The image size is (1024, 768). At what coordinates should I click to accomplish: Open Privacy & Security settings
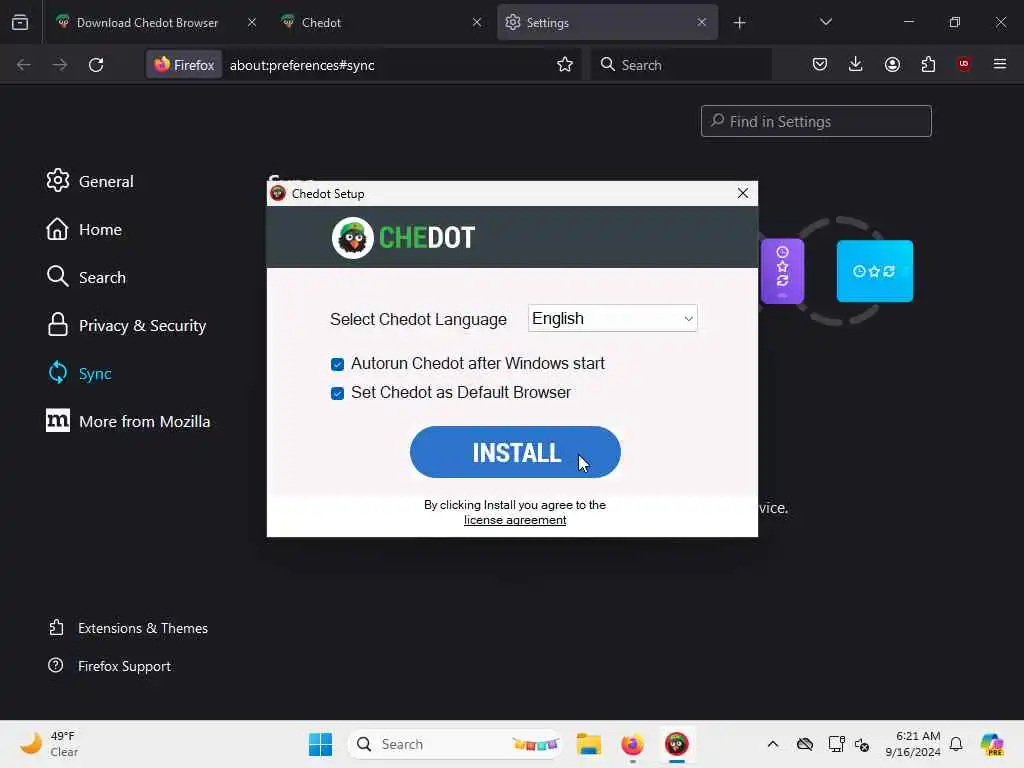point(127,325)
